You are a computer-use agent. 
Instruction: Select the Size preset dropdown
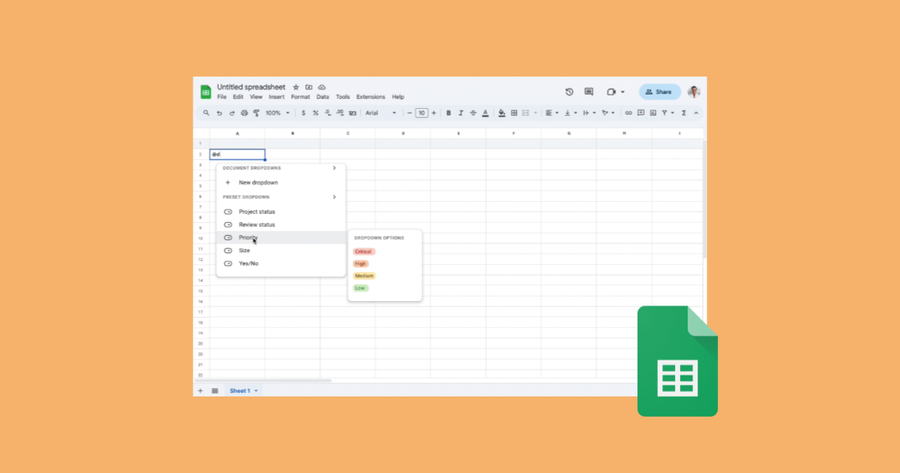pos(281,250)
